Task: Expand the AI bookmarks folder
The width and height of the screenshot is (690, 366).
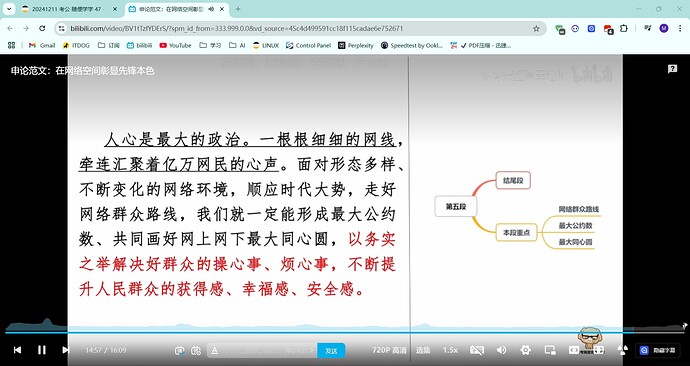Action: (x=237, y=45)
